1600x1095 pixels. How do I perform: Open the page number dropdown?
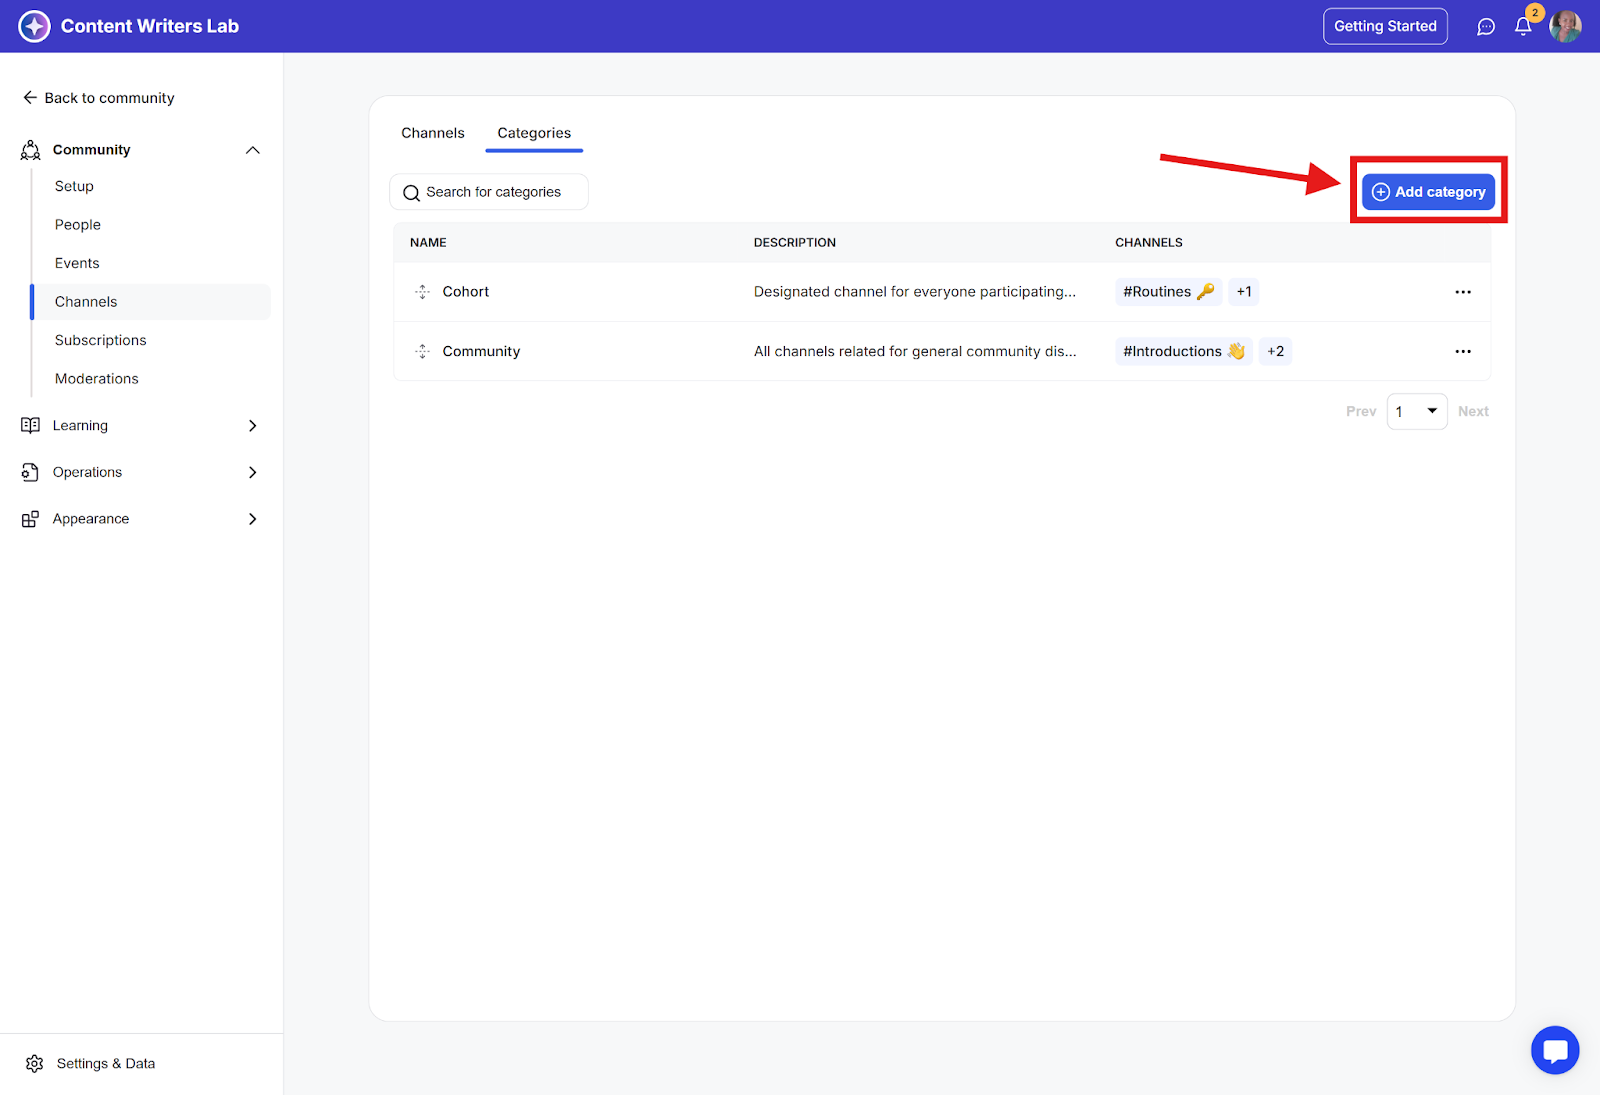(x=1416, y=411)
